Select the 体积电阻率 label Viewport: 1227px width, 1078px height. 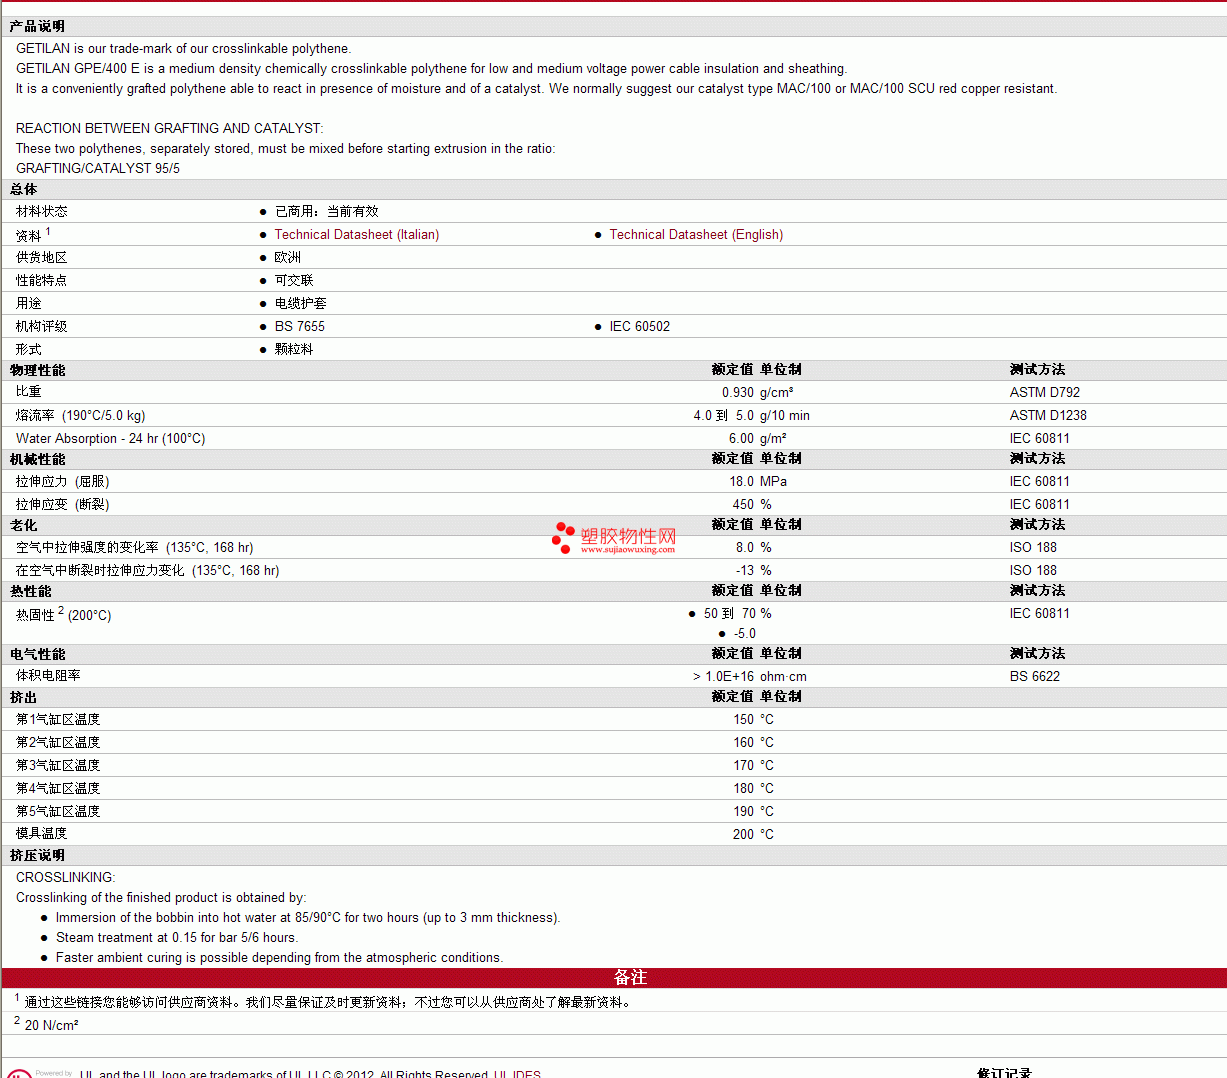(48, 676)
